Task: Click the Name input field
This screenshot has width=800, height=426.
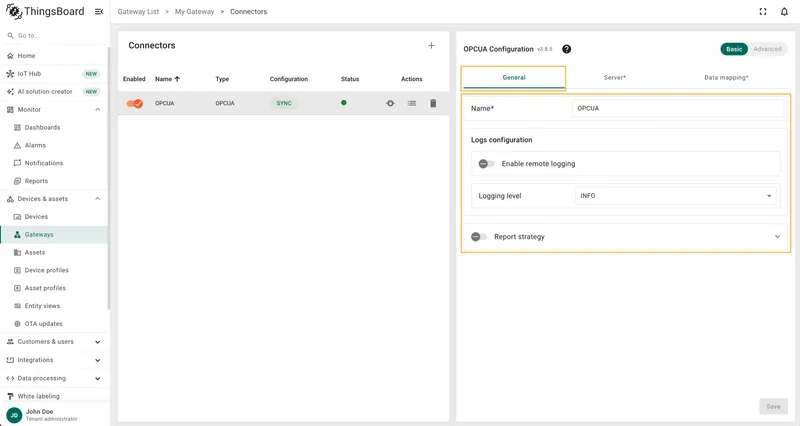Action: pos(678,108)
